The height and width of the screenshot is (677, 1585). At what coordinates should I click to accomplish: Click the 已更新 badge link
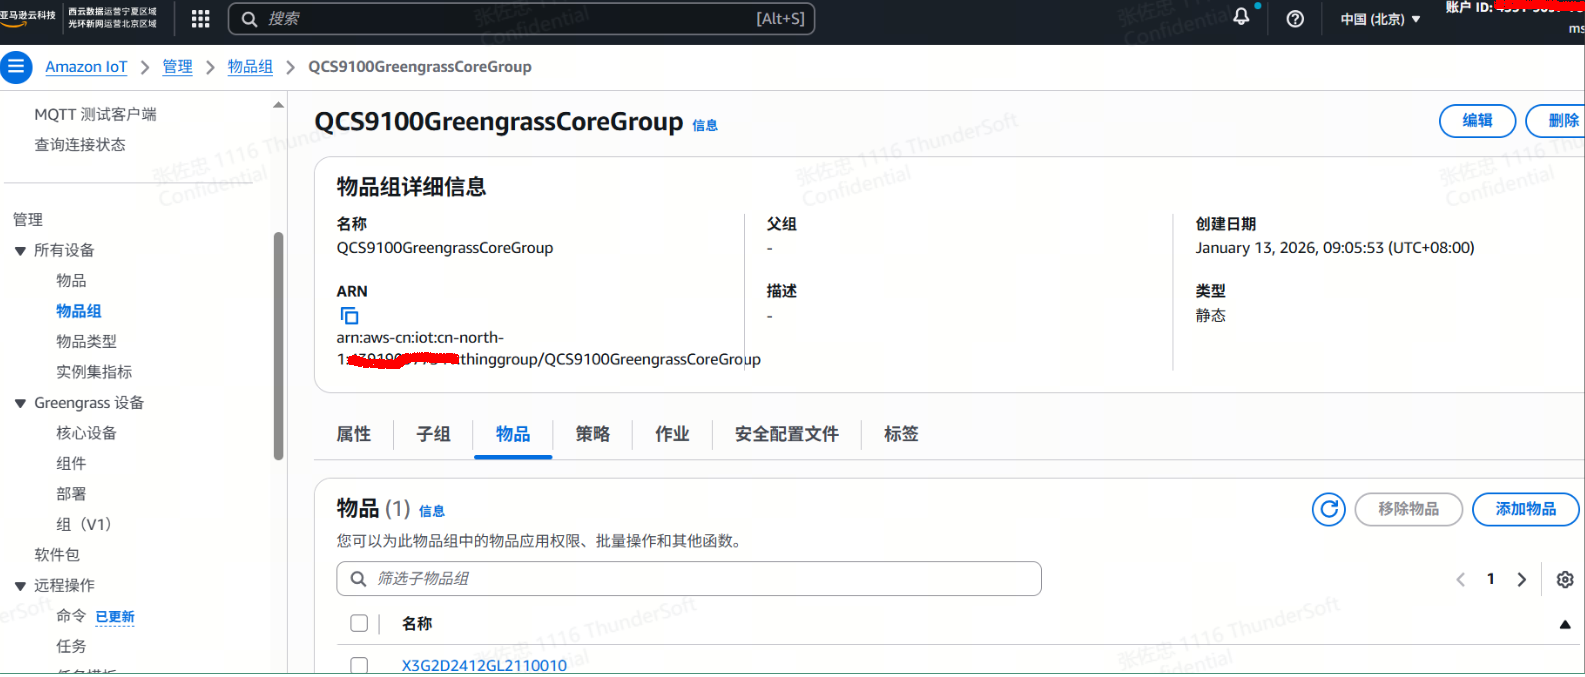click(x=115, y=617)
